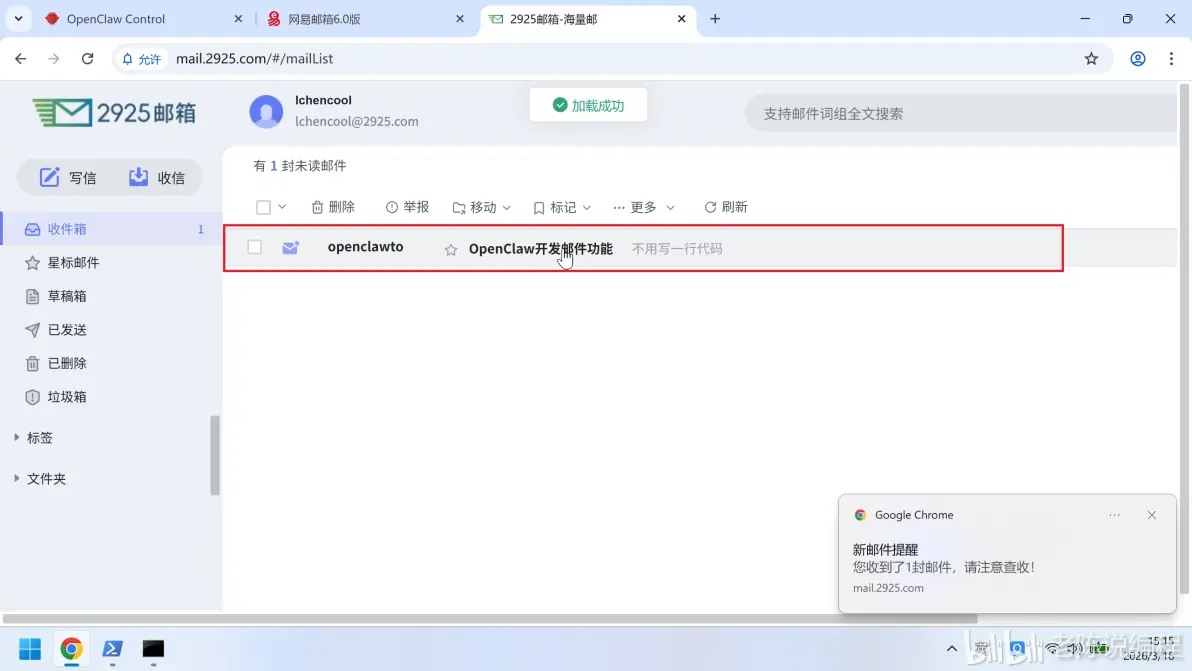Open the lchencool account avatar

(x=266, y=111)
